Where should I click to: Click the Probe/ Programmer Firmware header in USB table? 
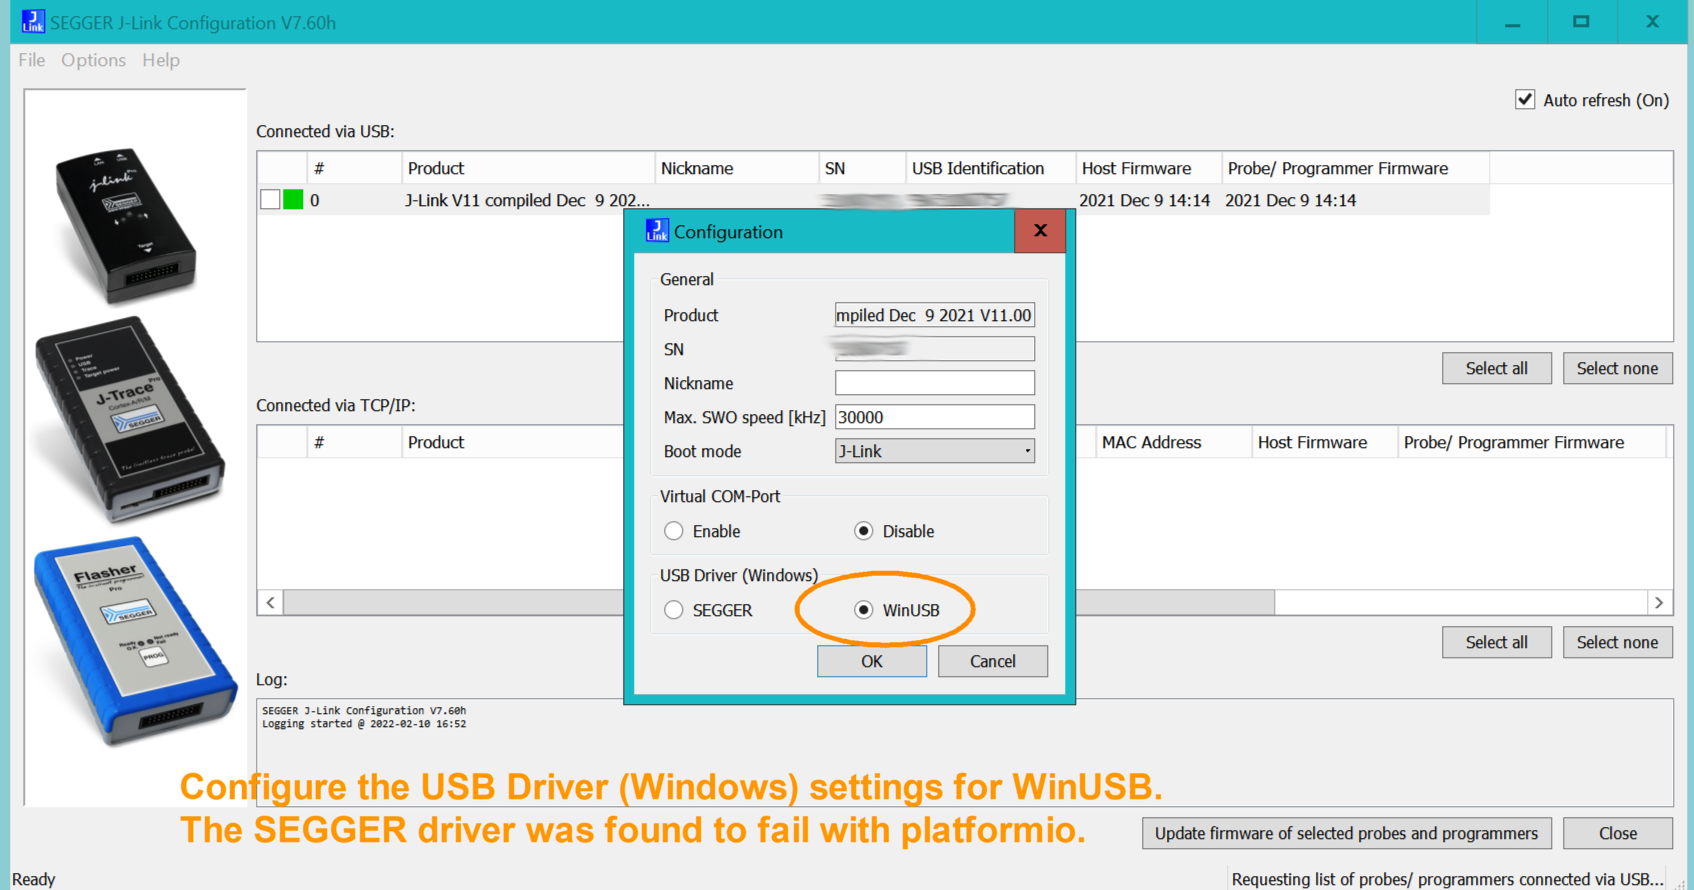pyautogui.click(x=1355, y=168)
